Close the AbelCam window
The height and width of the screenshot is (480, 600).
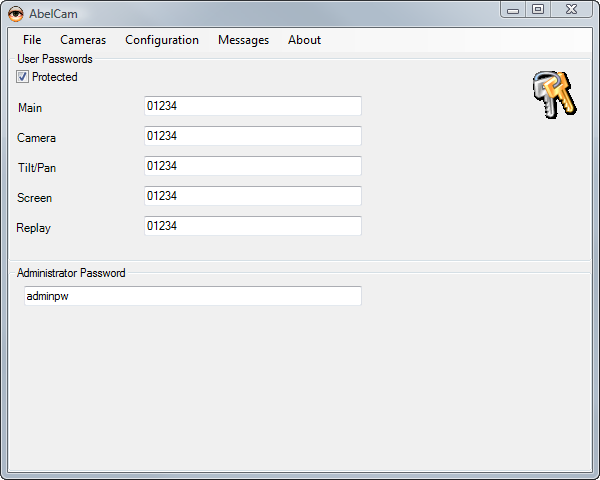571,10
